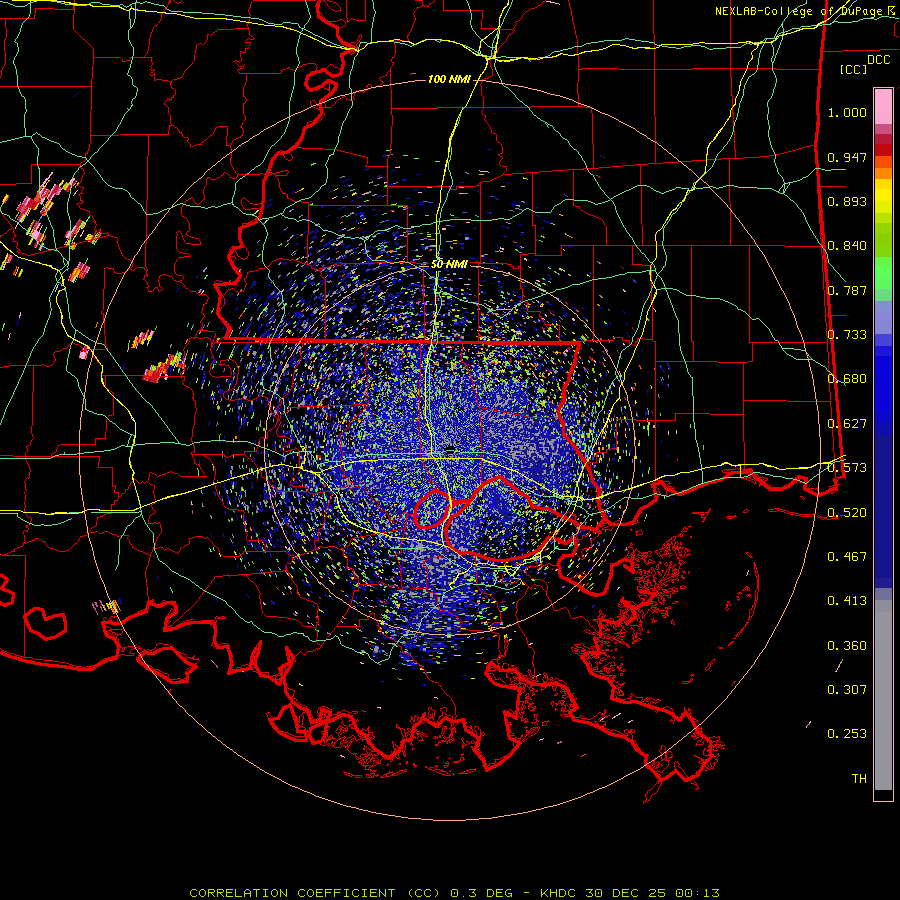Click the 0.520 legend value

(x=847, y=513)
